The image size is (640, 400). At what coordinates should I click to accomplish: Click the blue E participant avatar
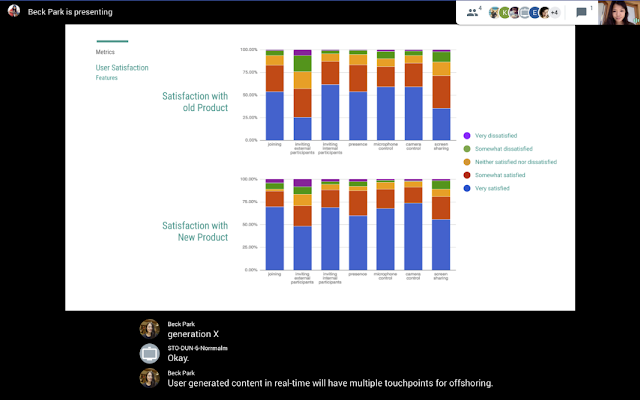point(534,12)
